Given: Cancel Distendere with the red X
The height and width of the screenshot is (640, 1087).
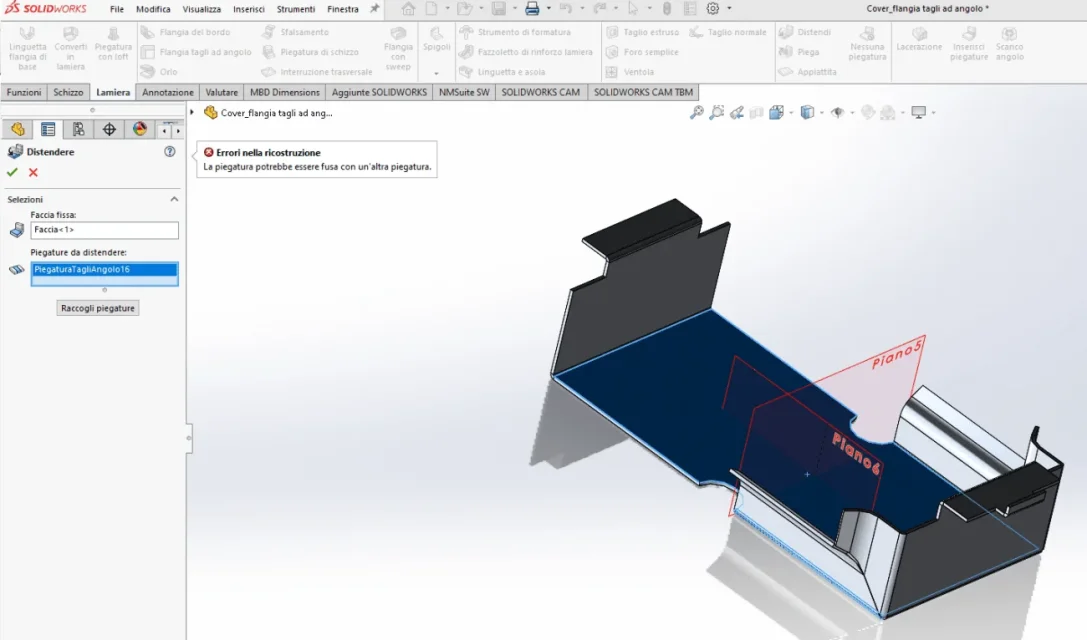Looking at the screenshot, I should (x=33, y=173).
